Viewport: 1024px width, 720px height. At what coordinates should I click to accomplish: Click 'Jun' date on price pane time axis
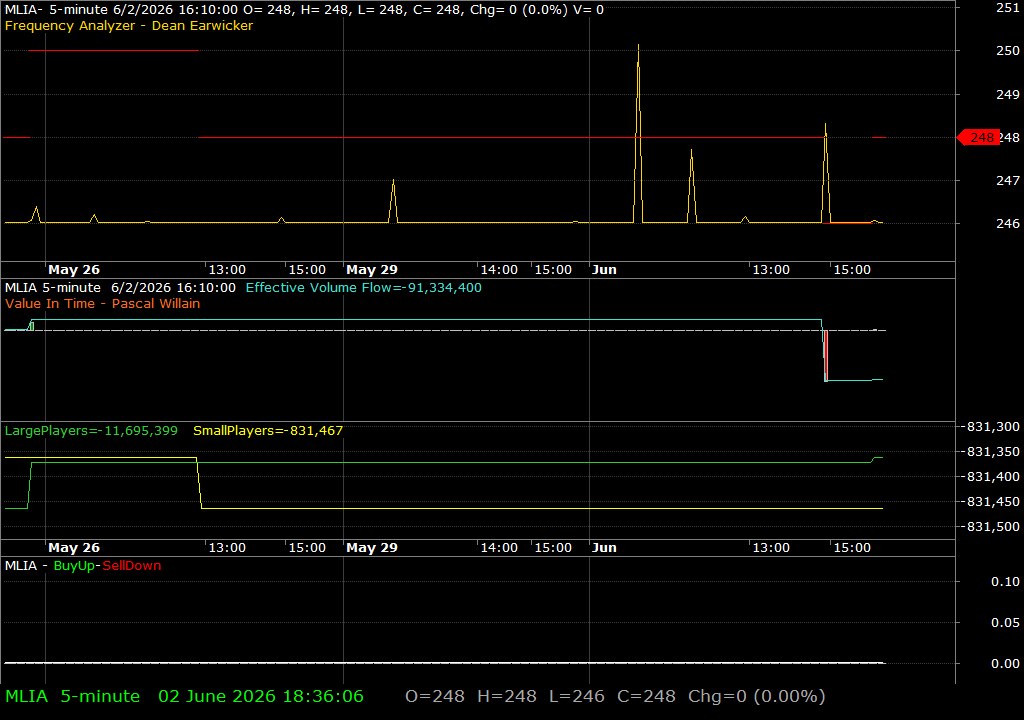[604, 270]
